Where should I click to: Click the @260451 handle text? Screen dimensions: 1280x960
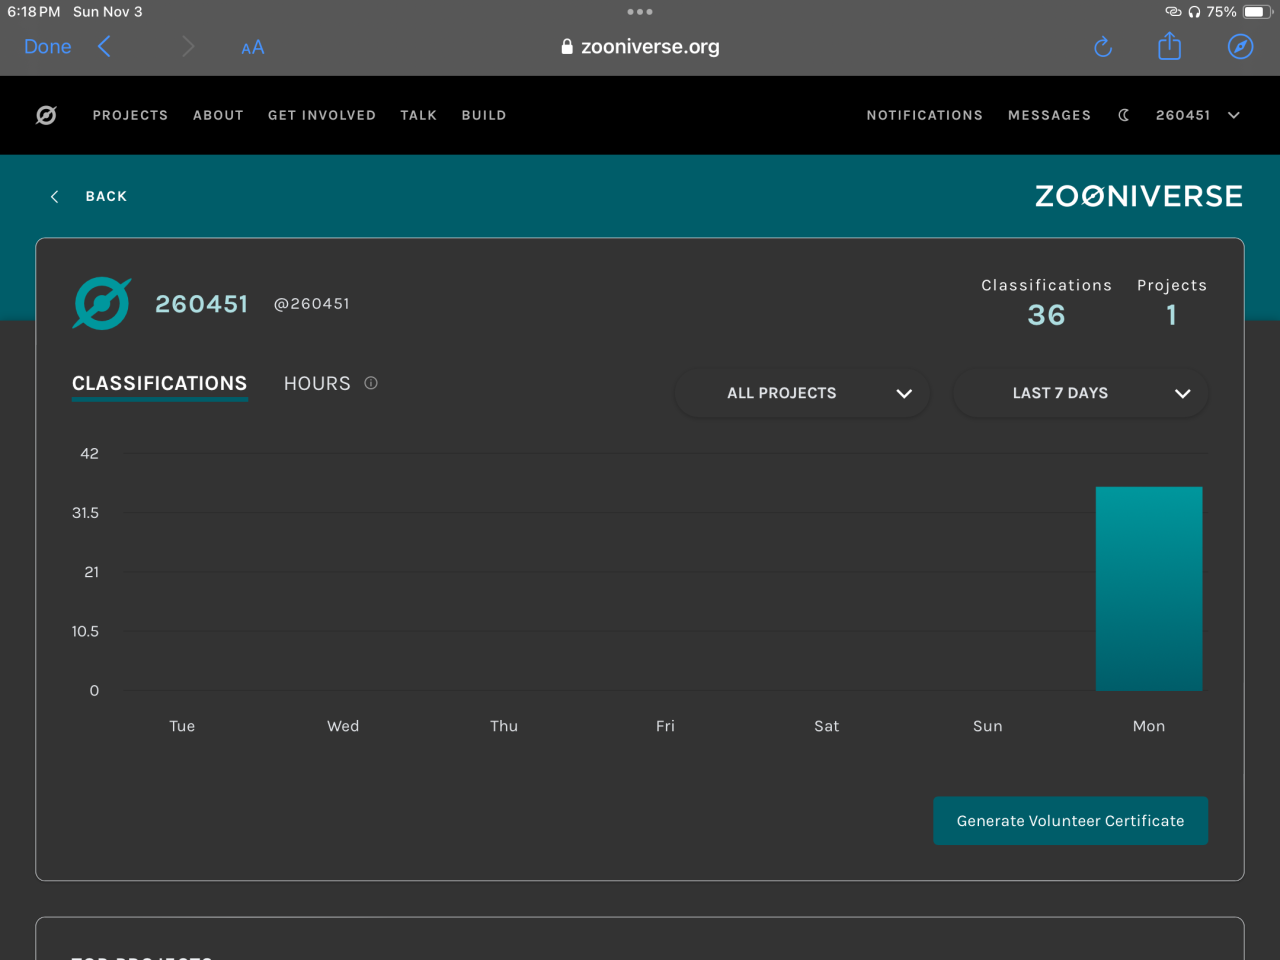312,304
